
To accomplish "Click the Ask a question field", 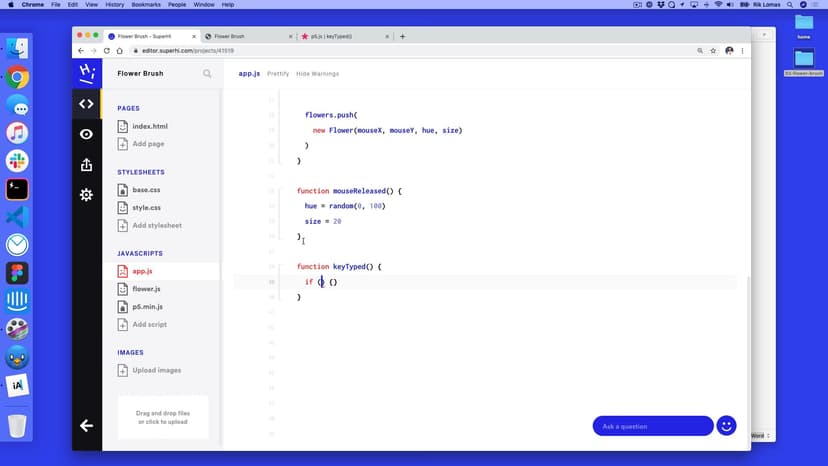I will point(652,426).
